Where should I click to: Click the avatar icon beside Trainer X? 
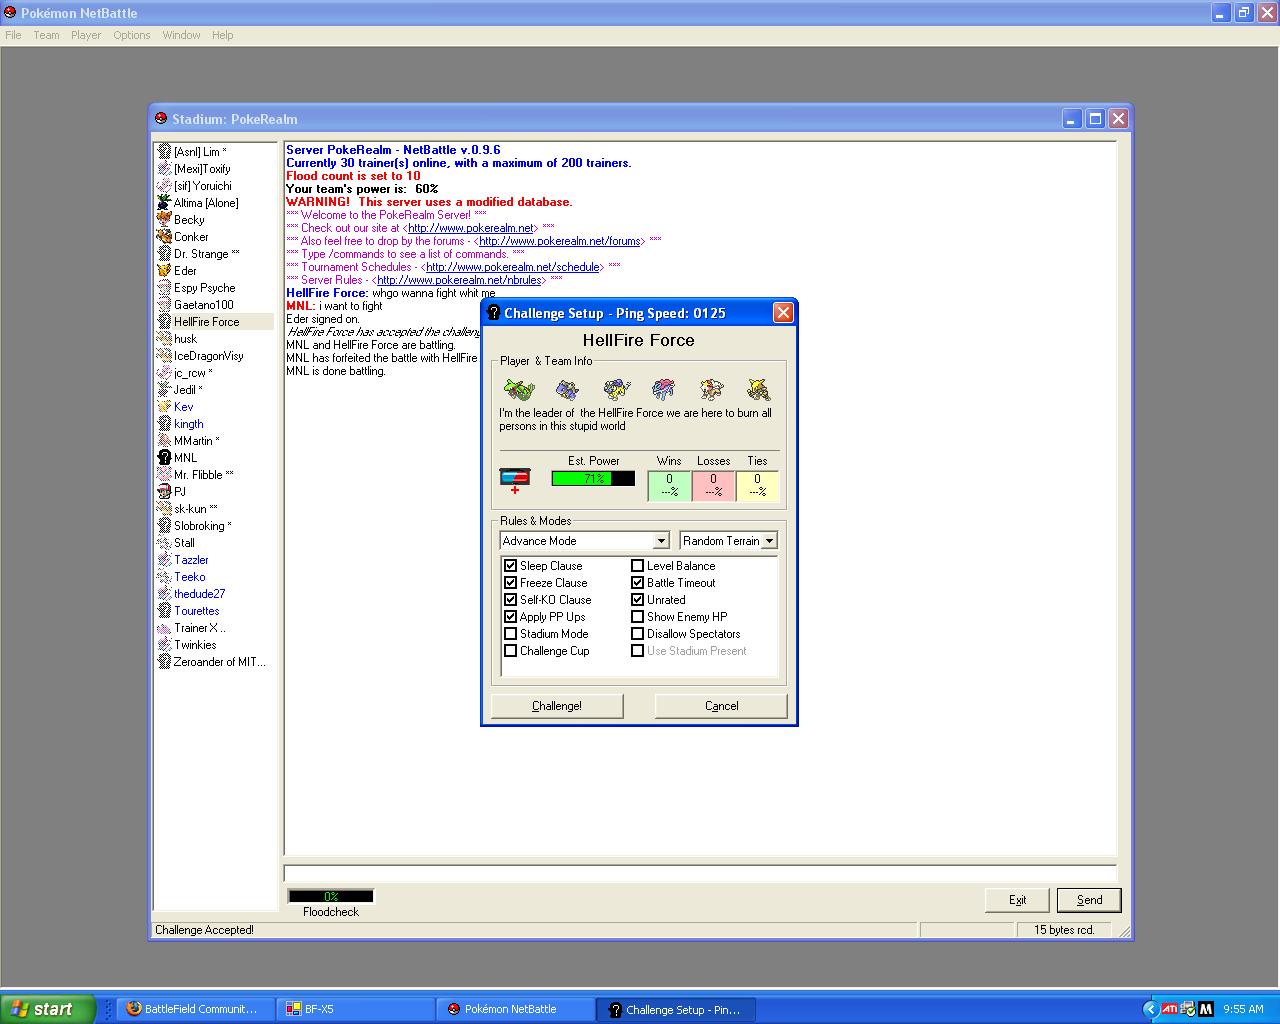click(164, 628)
